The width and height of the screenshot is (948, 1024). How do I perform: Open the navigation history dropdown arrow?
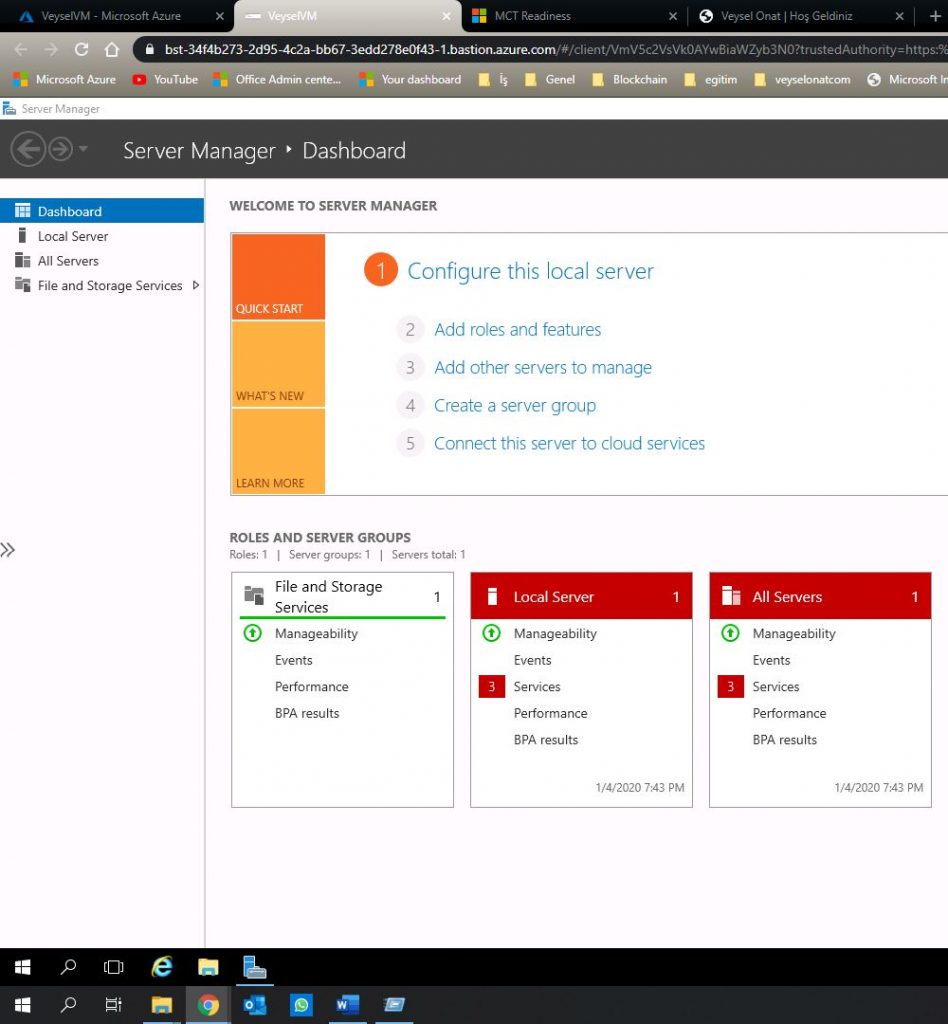pyautogui.click(x=83, y=149)
